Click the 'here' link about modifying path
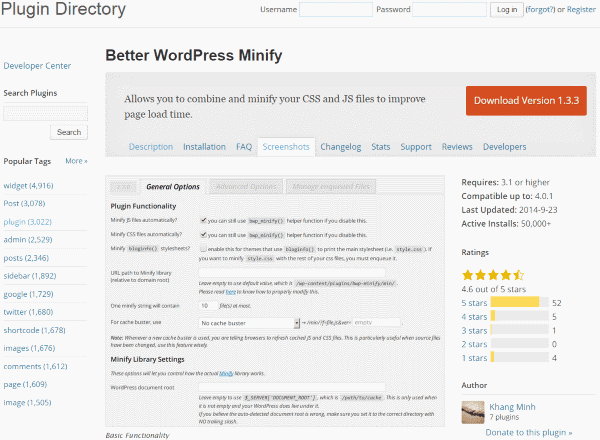The width and height of the screenshot is (600, 440). pyautogui.click(x=230, y=292)
